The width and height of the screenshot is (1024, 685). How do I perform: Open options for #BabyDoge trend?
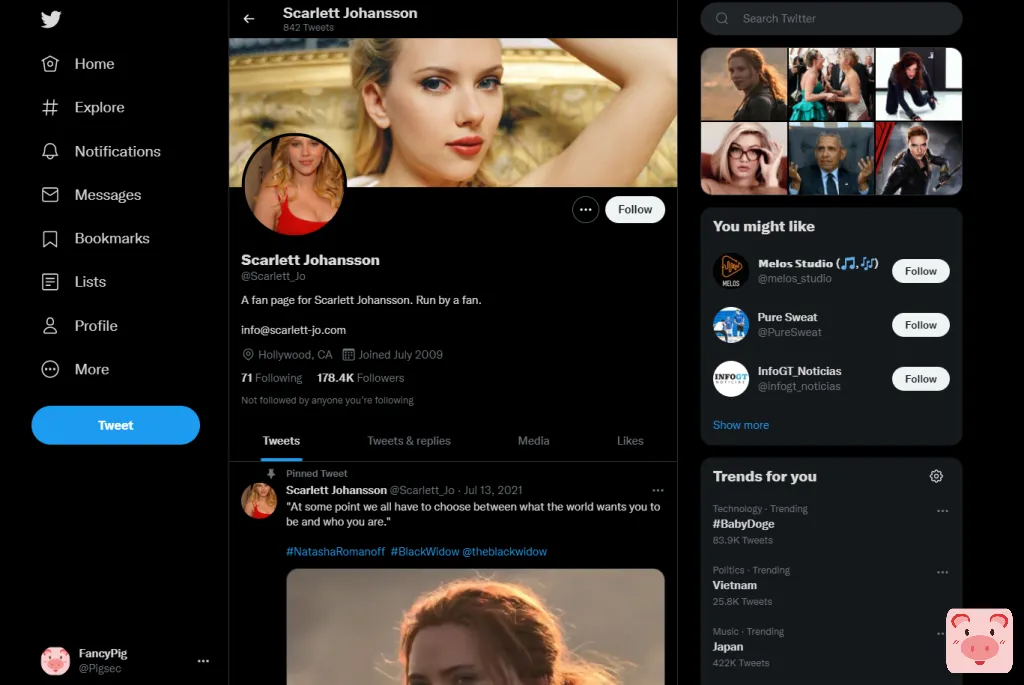(x=942, y=511)
